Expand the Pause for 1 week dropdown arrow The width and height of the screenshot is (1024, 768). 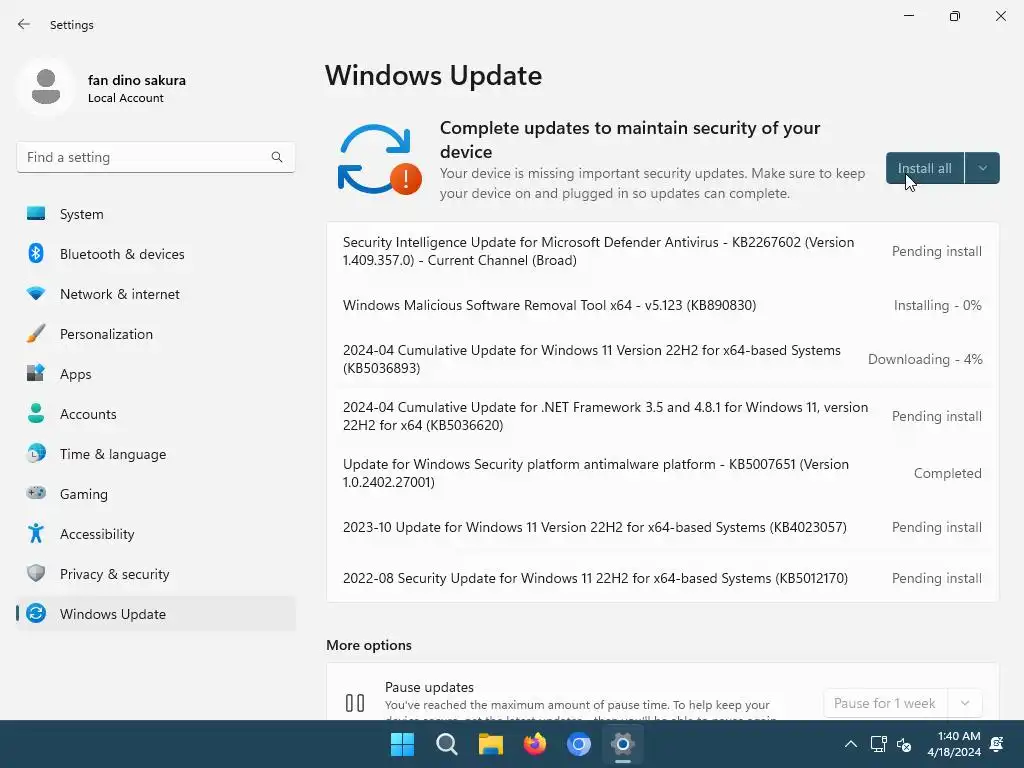point(965,703)
